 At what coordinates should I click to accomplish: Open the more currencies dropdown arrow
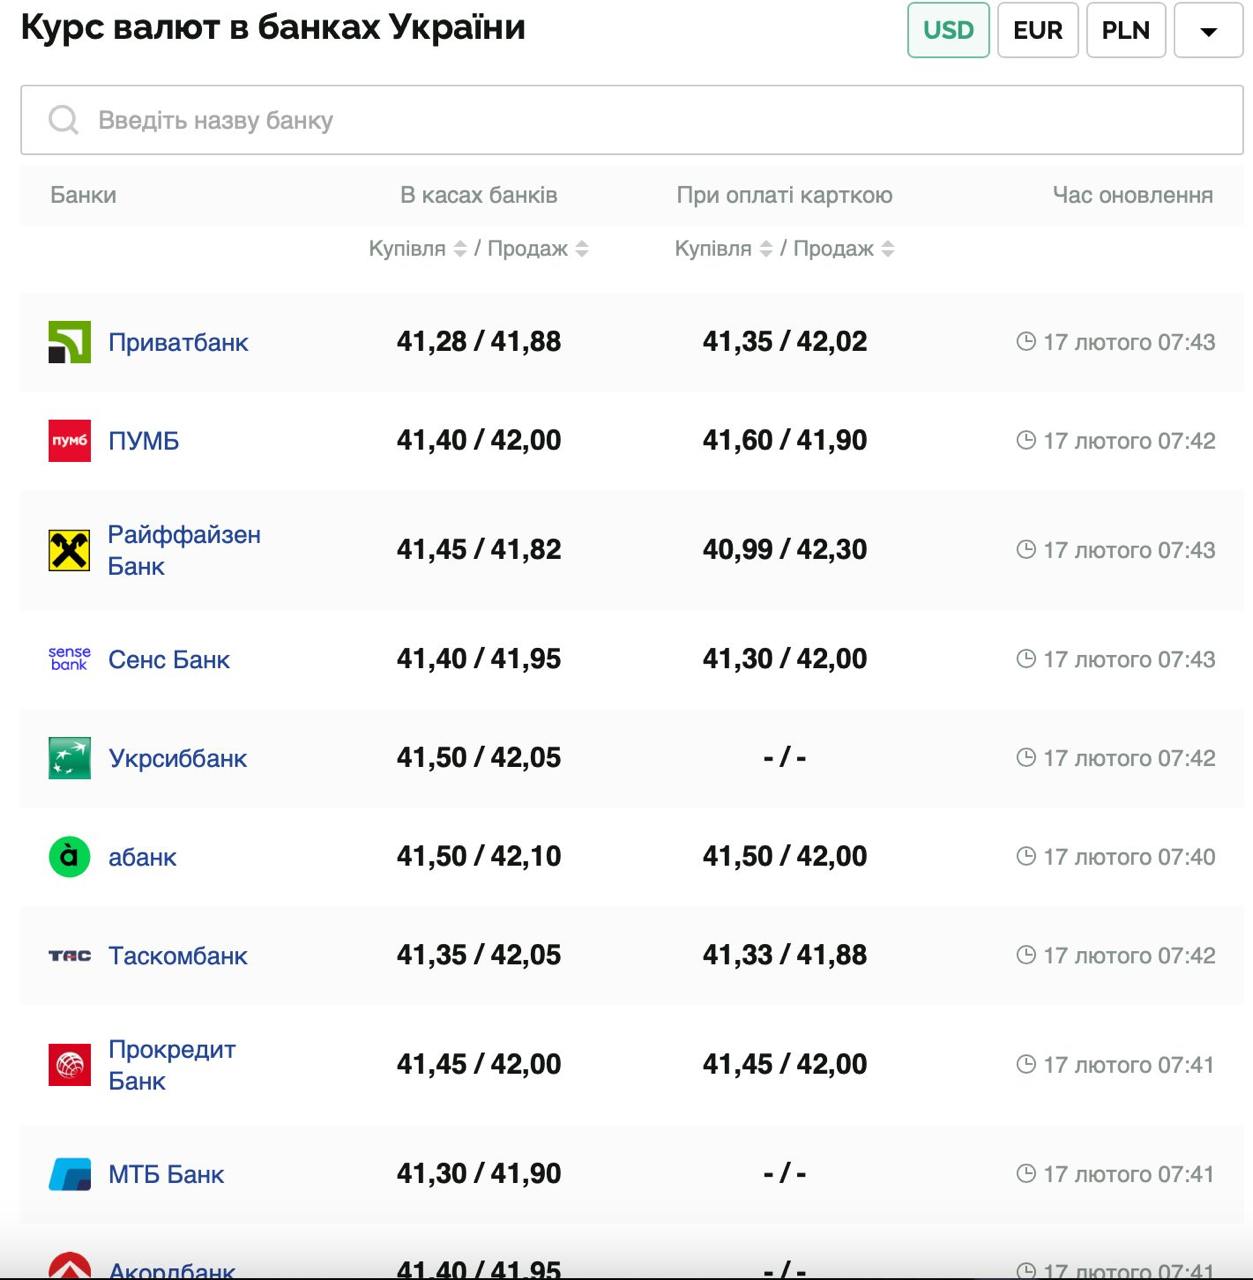pos(1208,31)
